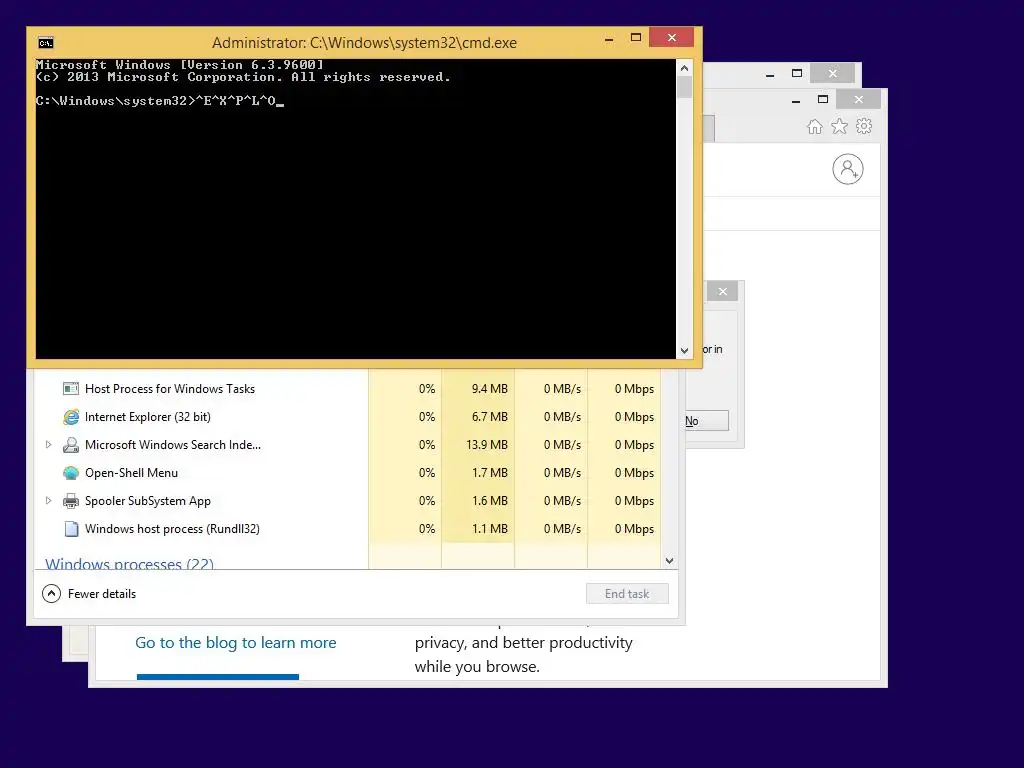Open browser Tools gear icon
The height and width of the screenshot is (768, 1024).
coord(864,126)
